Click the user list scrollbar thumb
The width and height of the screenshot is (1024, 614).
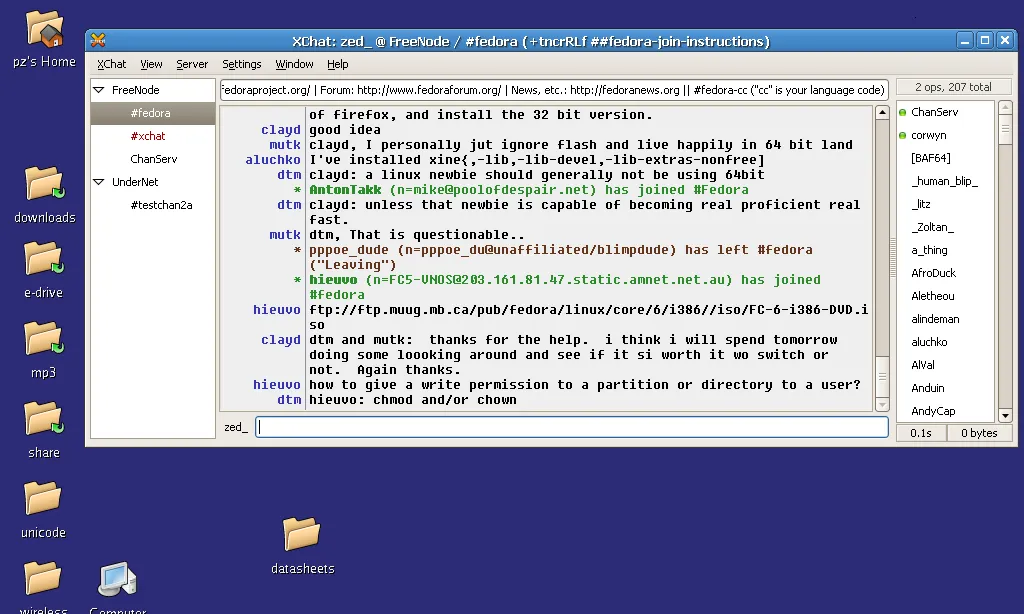[1005, 129]
